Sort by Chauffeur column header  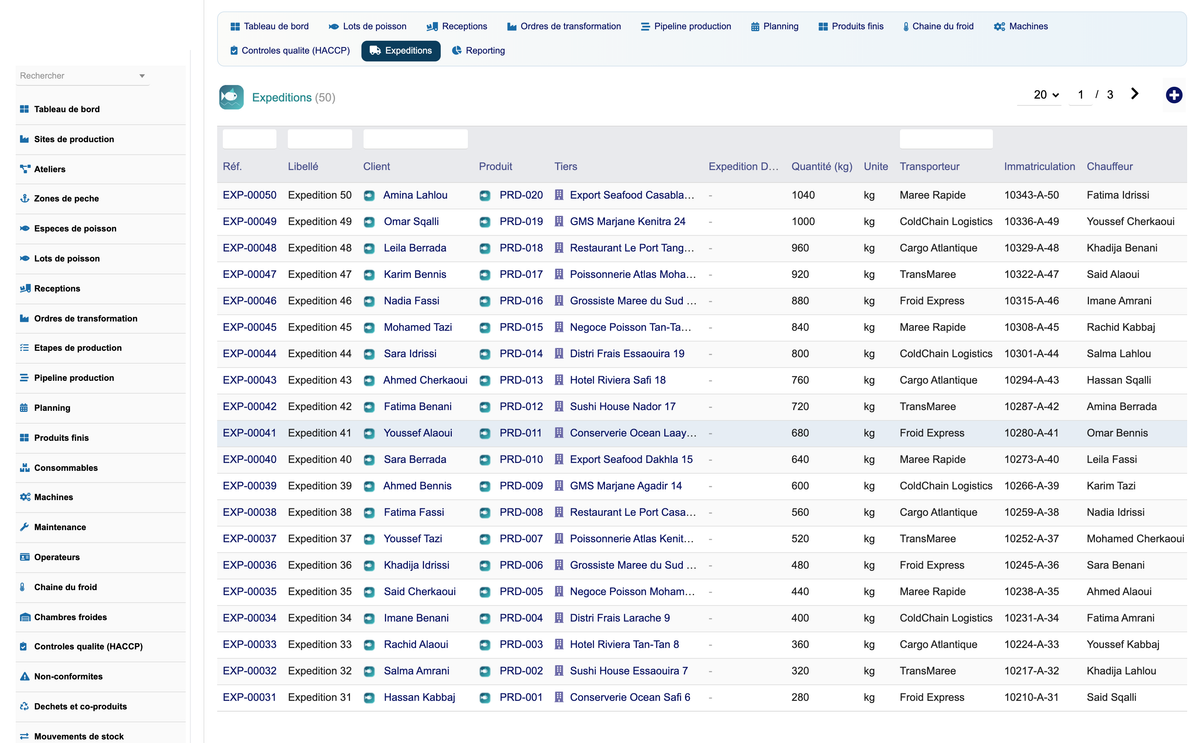pyautogui.click(x=1110, y=166)
